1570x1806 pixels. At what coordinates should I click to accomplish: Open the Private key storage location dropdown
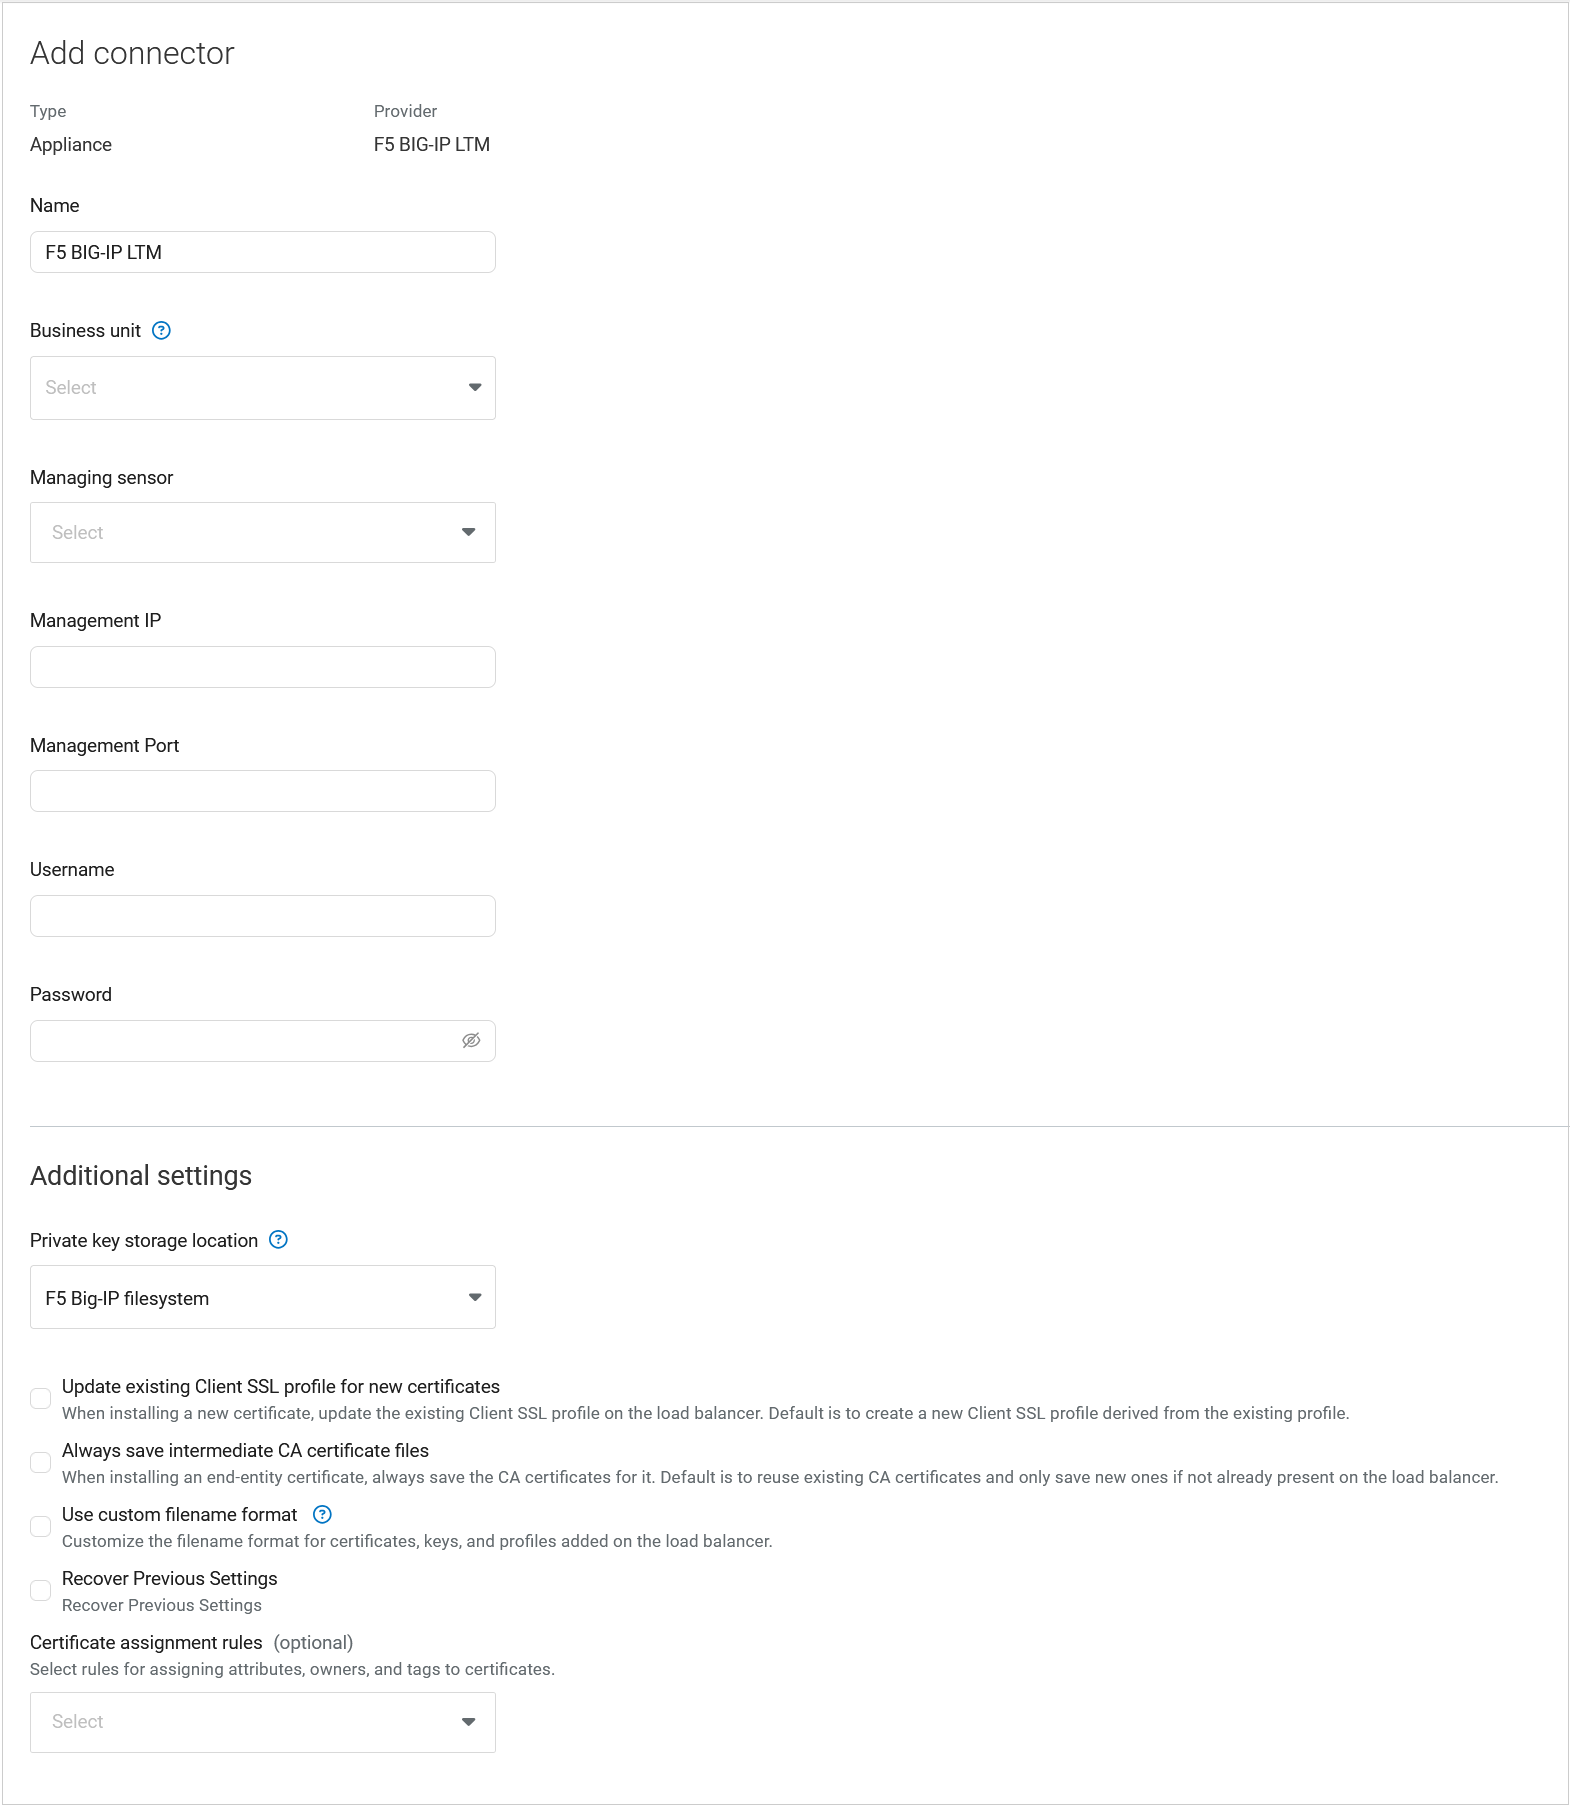pos(262,1297)
